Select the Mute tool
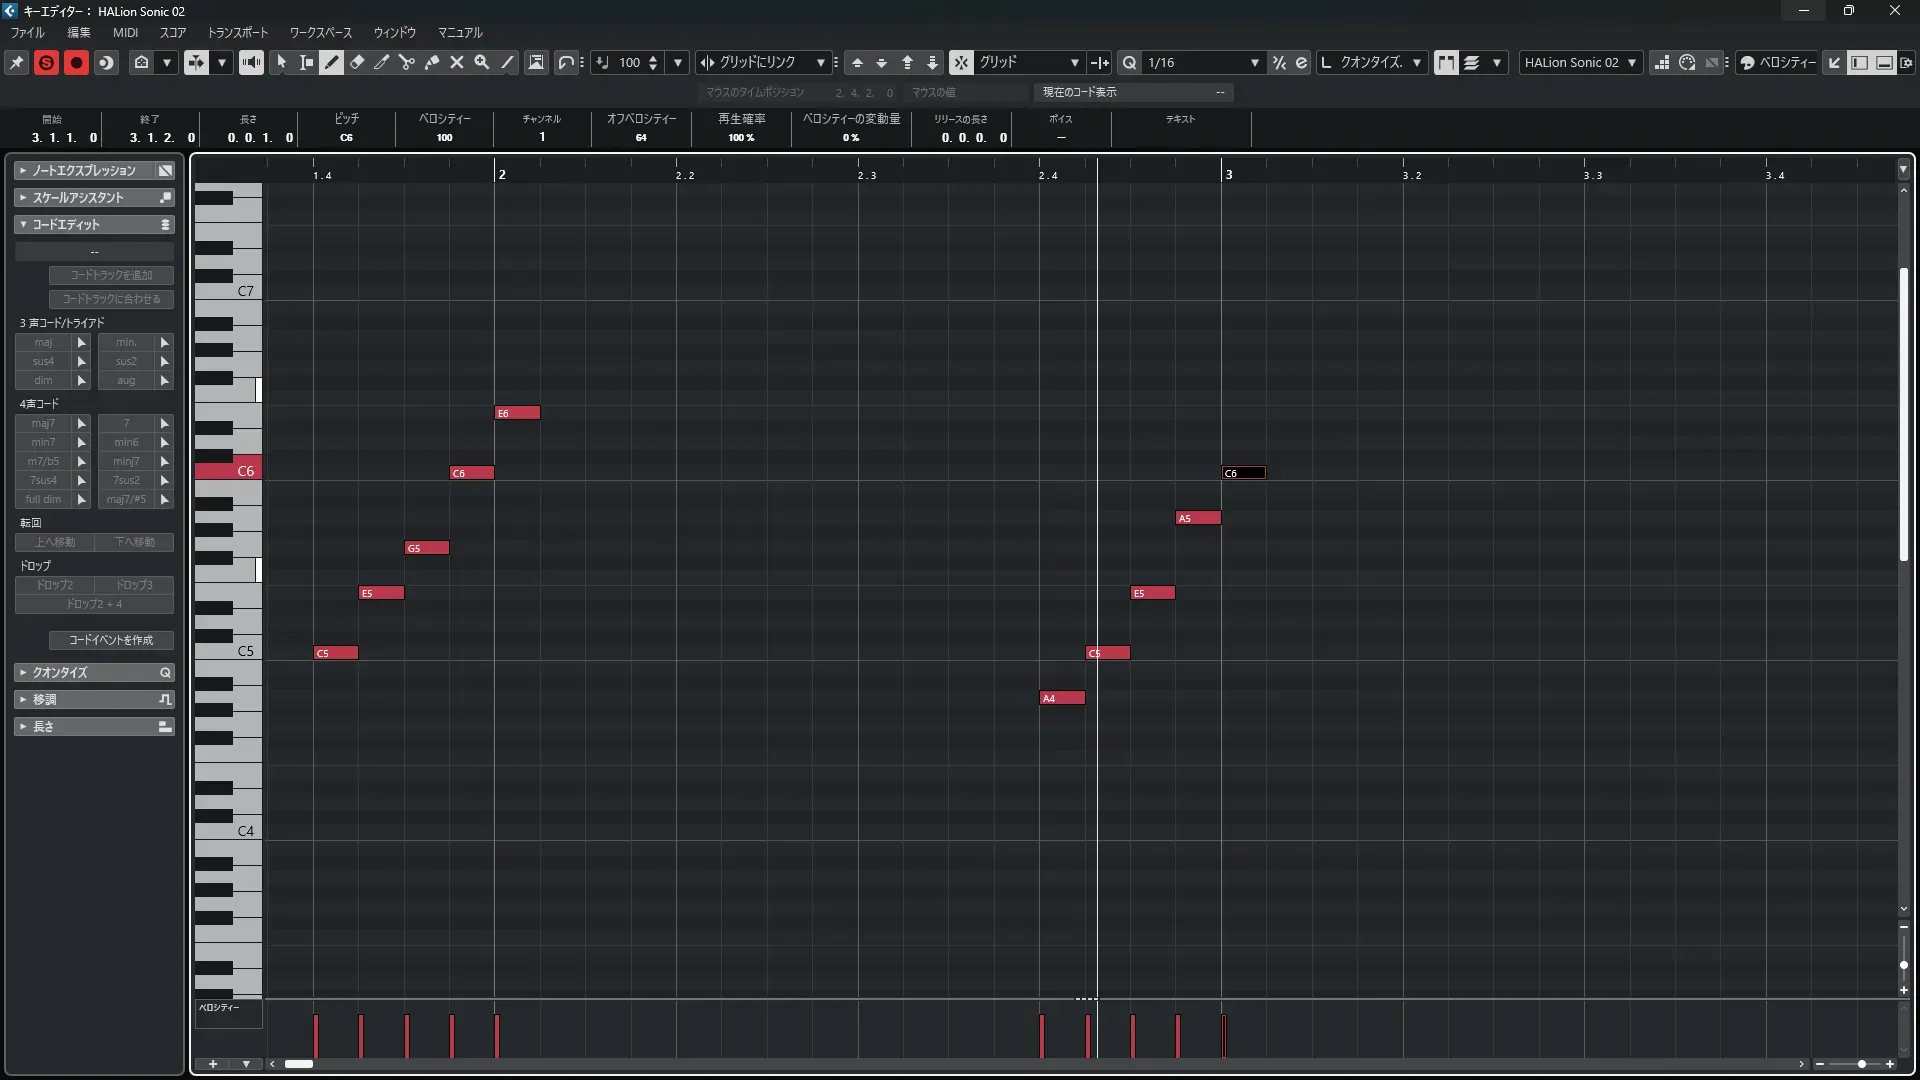Image resolution: width=1920 pixels, height=1080 pixels. coord(457,62)
